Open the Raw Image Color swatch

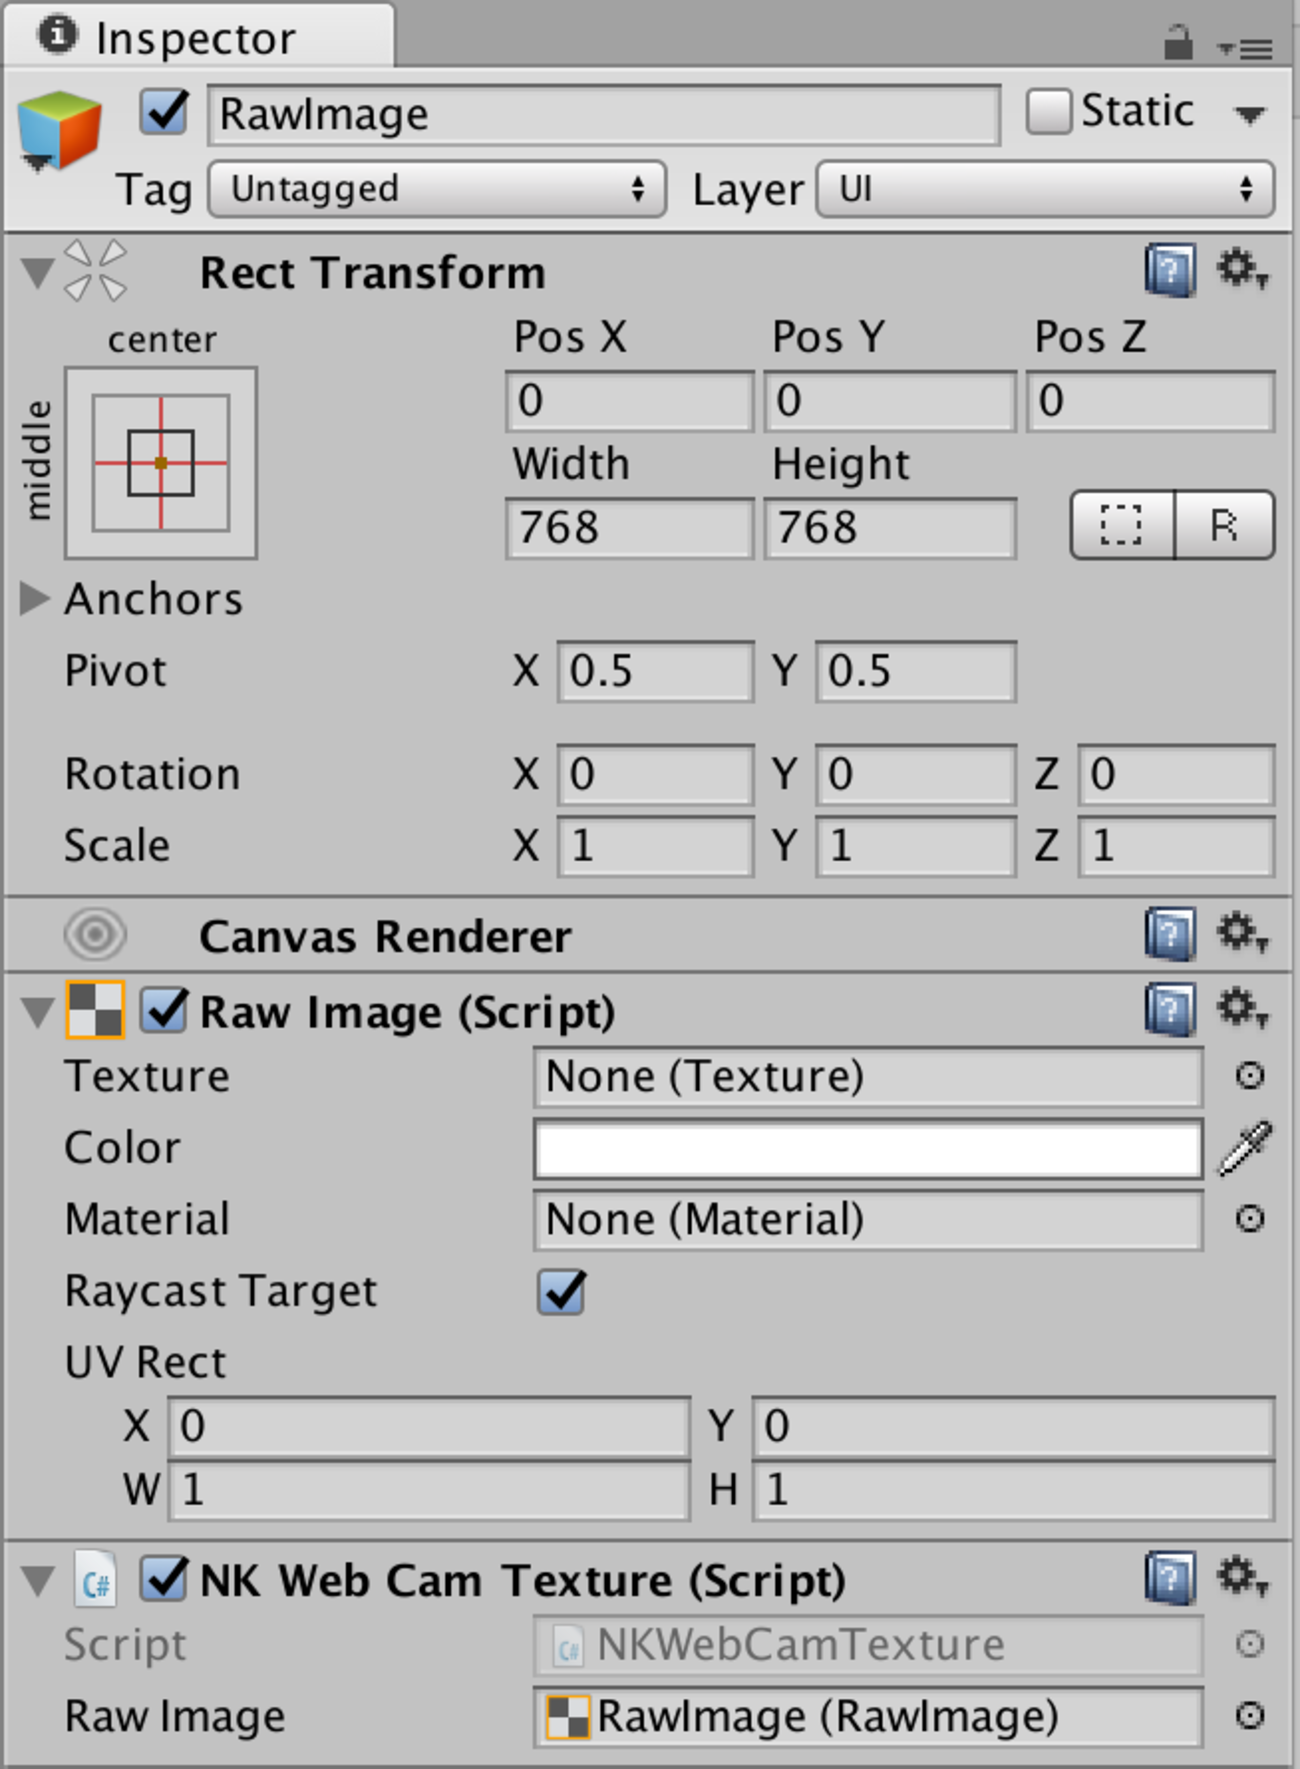(867, 1148)
